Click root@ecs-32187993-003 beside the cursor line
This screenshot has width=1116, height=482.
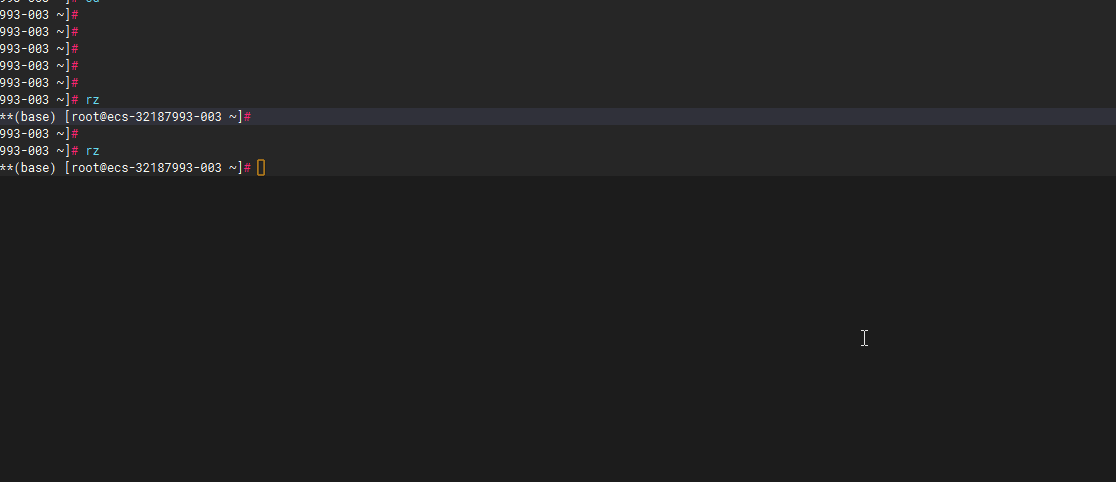pyautogui.click(x=147, y=168)
